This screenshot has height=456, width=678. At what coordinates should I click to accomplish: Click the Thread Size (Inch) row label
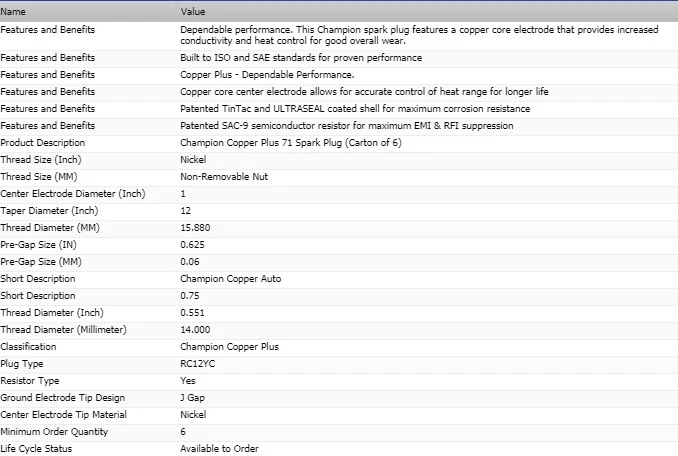[x=41, y=159]
